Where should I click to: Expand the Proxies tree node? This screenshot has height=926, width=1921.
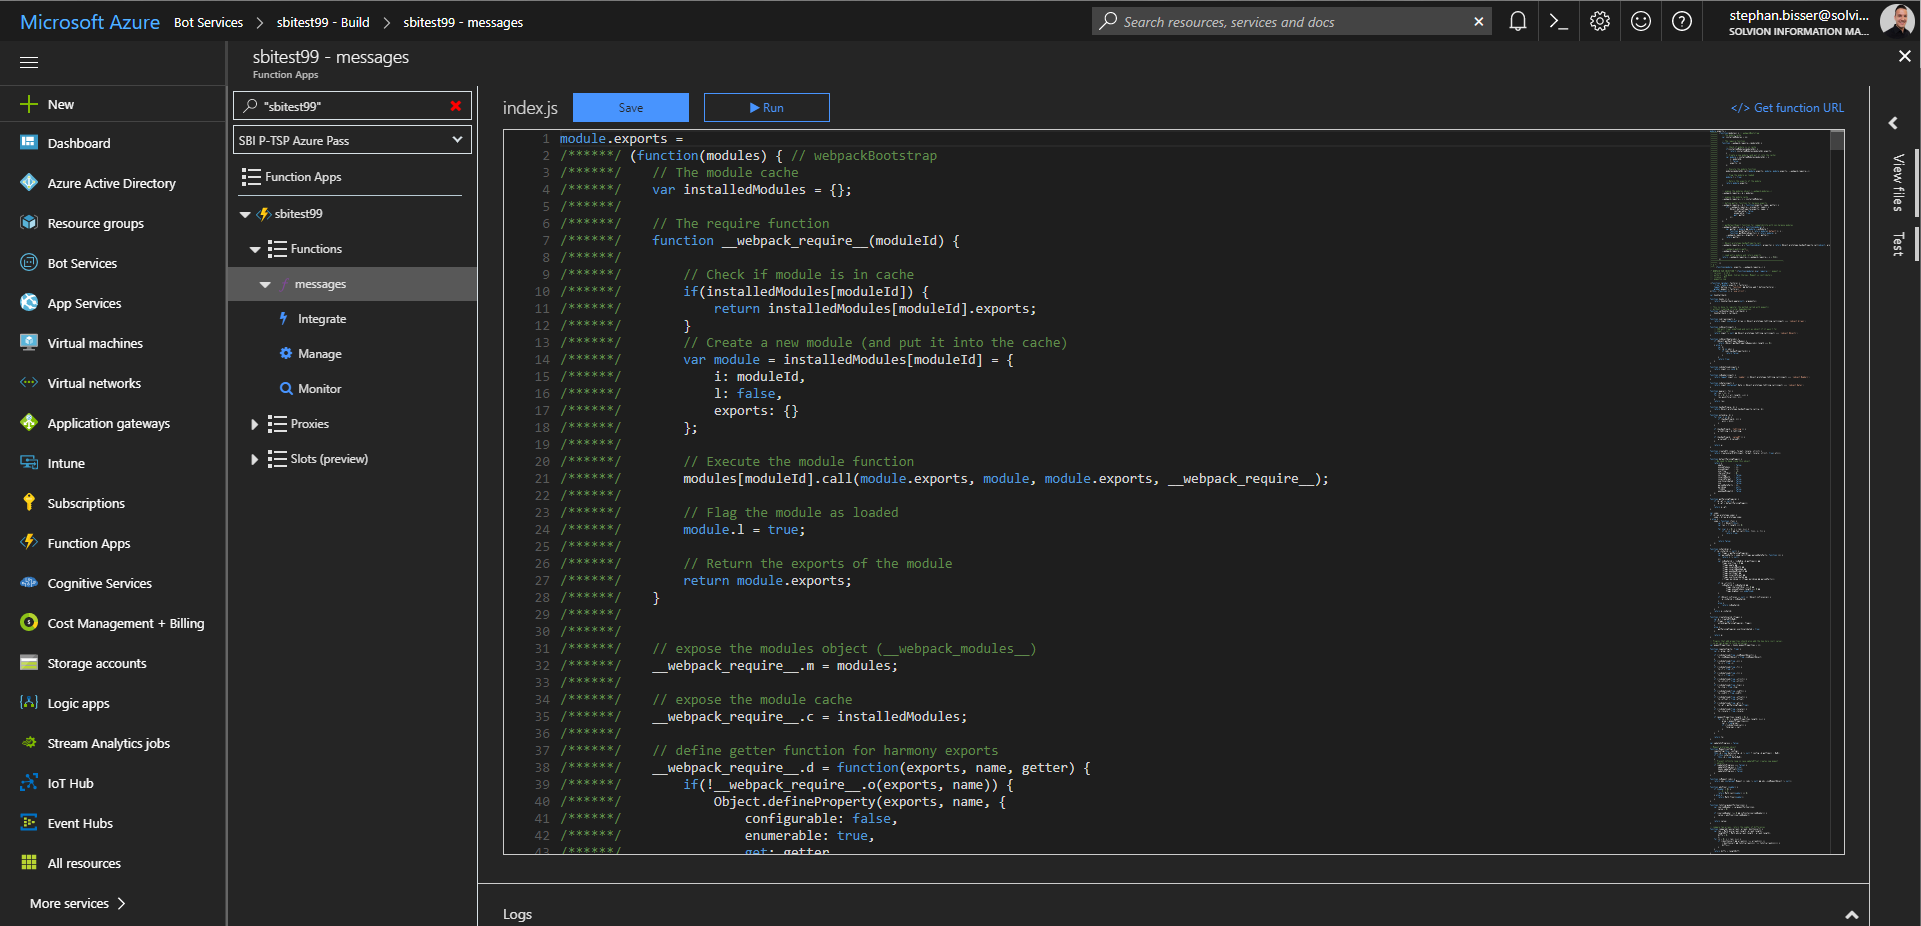(x=255, y=424)
